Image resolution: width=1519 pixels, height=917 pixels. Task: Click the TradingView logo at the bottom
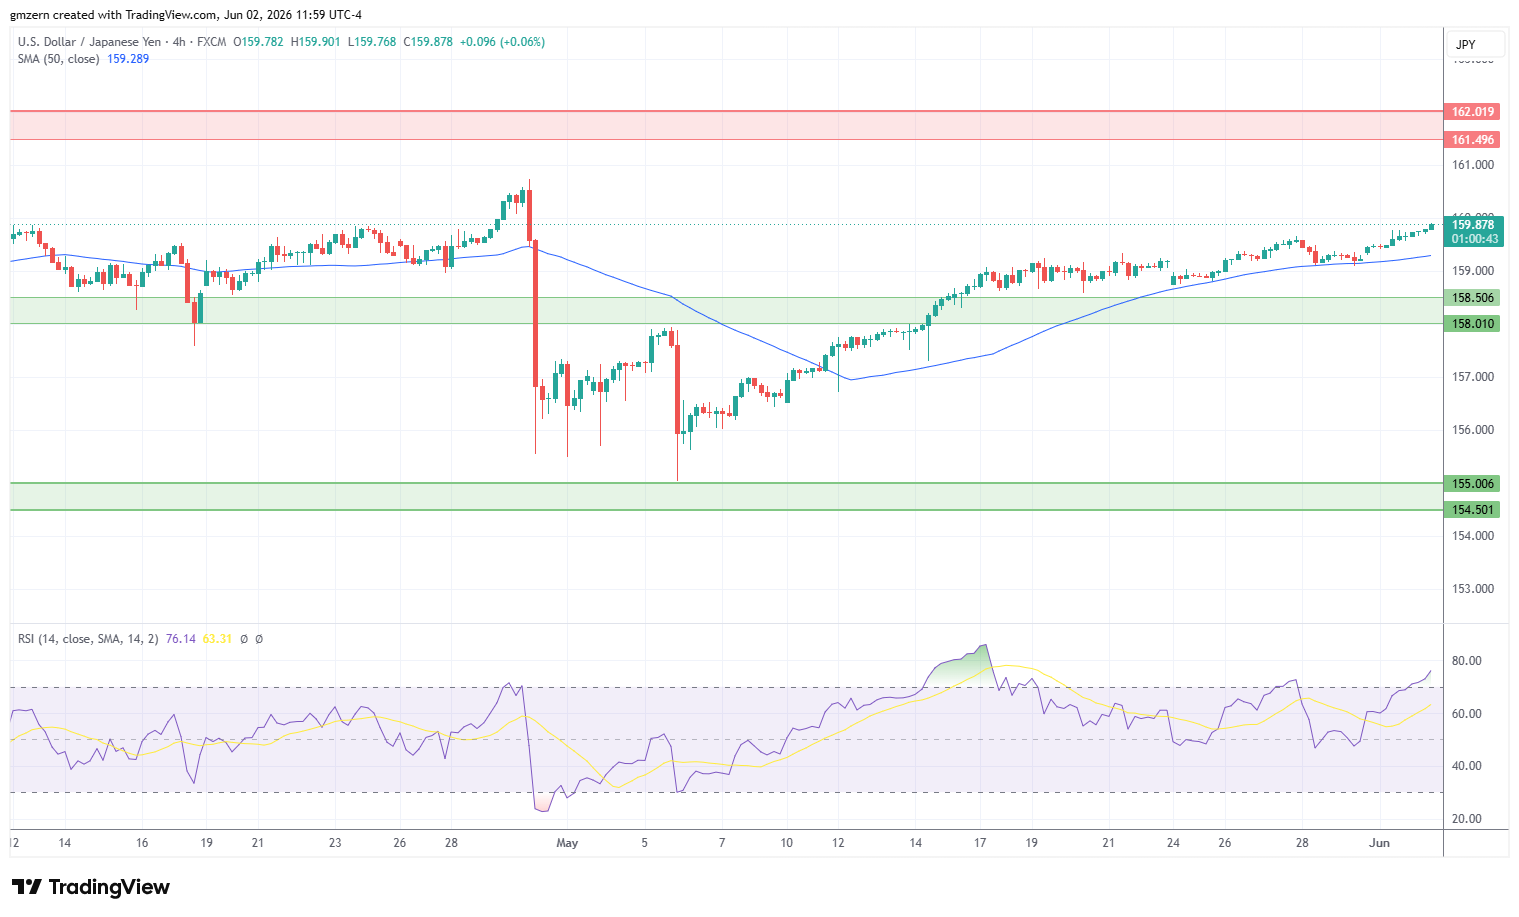pyautogui.click(x=91, y=887)
